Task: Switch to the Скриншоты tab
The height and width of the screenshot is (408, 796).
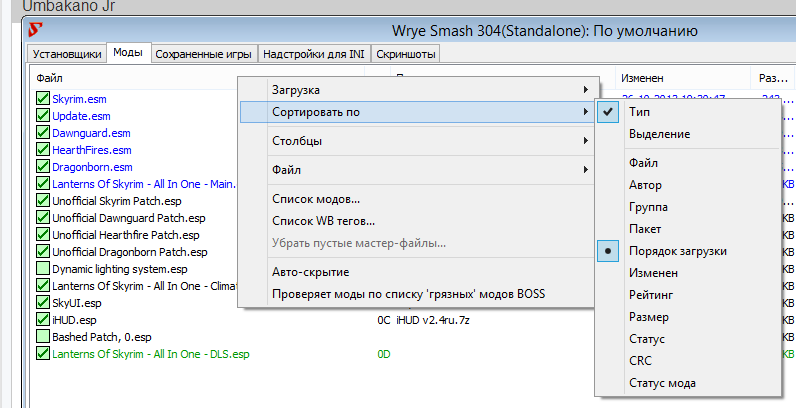Action: [406, 54]
